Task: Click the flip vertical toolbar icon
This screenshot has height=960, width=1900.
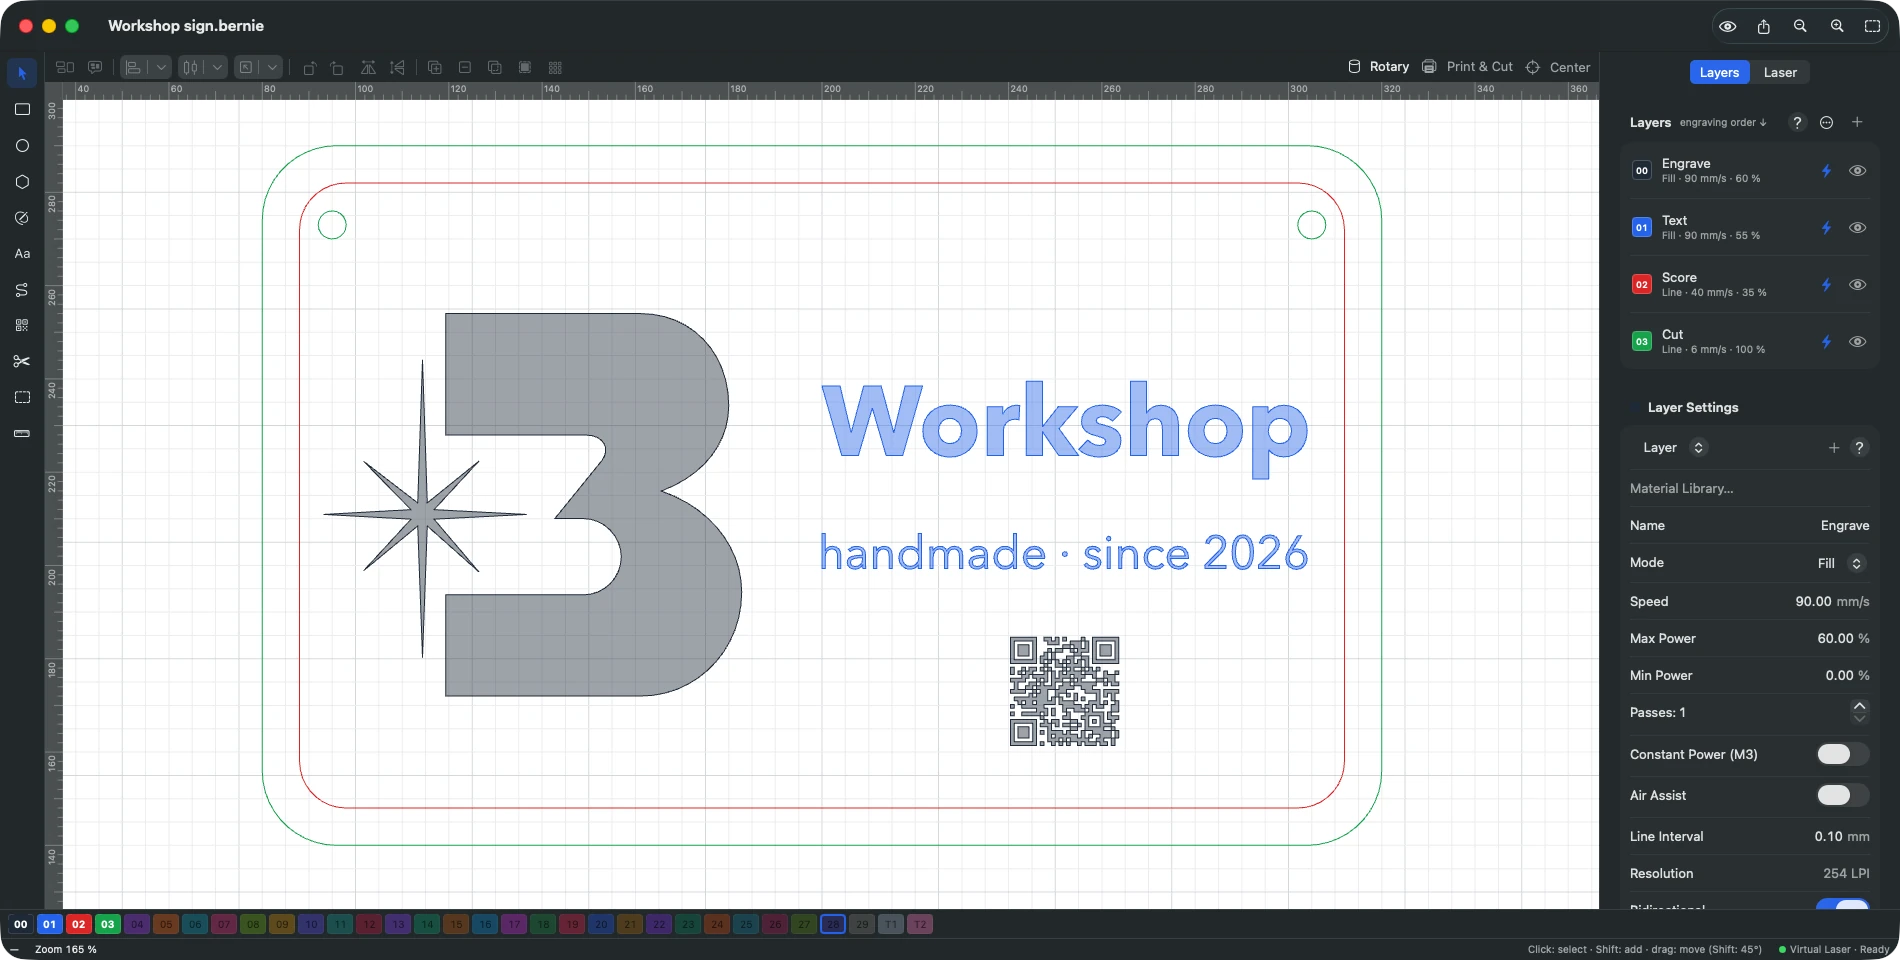Action: click(397, 67)
